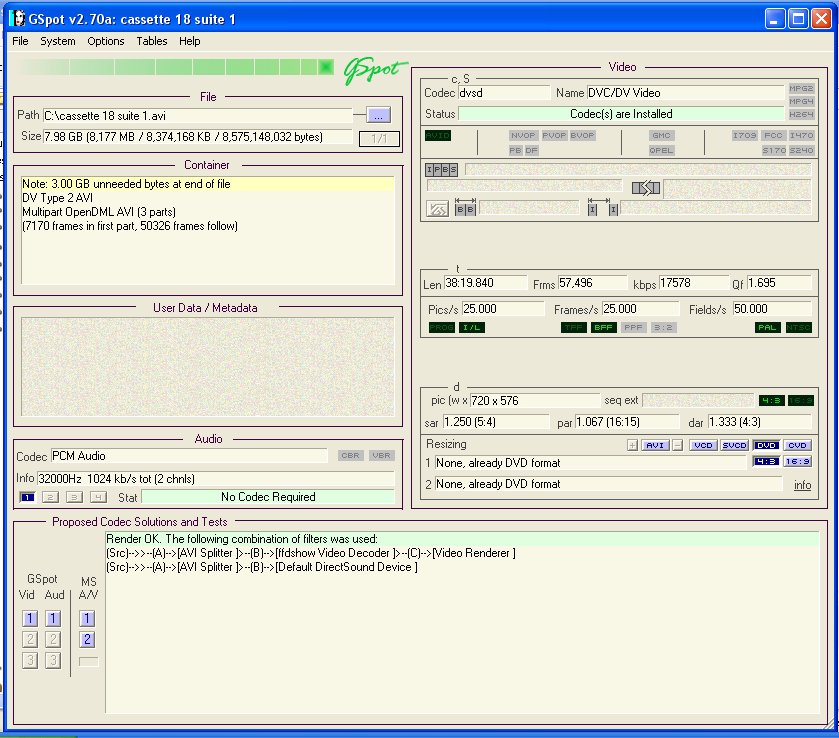The image size is (839, 738).
Task: Click the green progress bar at top
Action: coord(177,67)
